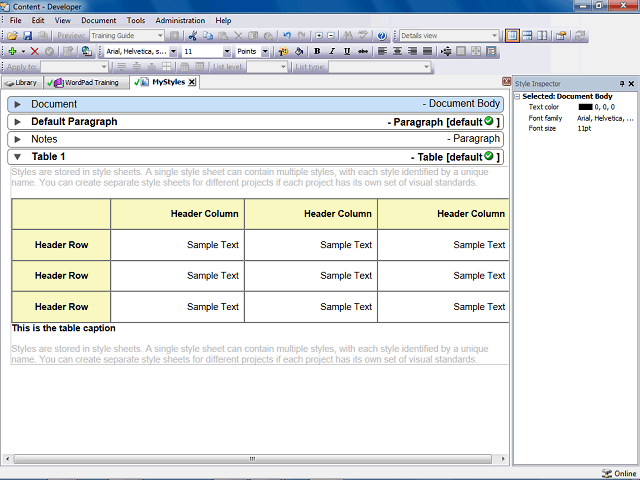Click the scroll right arrow of horizontal scrollbar
The height and width of the screenshot is (480, 640).
(x=503, y=459)
